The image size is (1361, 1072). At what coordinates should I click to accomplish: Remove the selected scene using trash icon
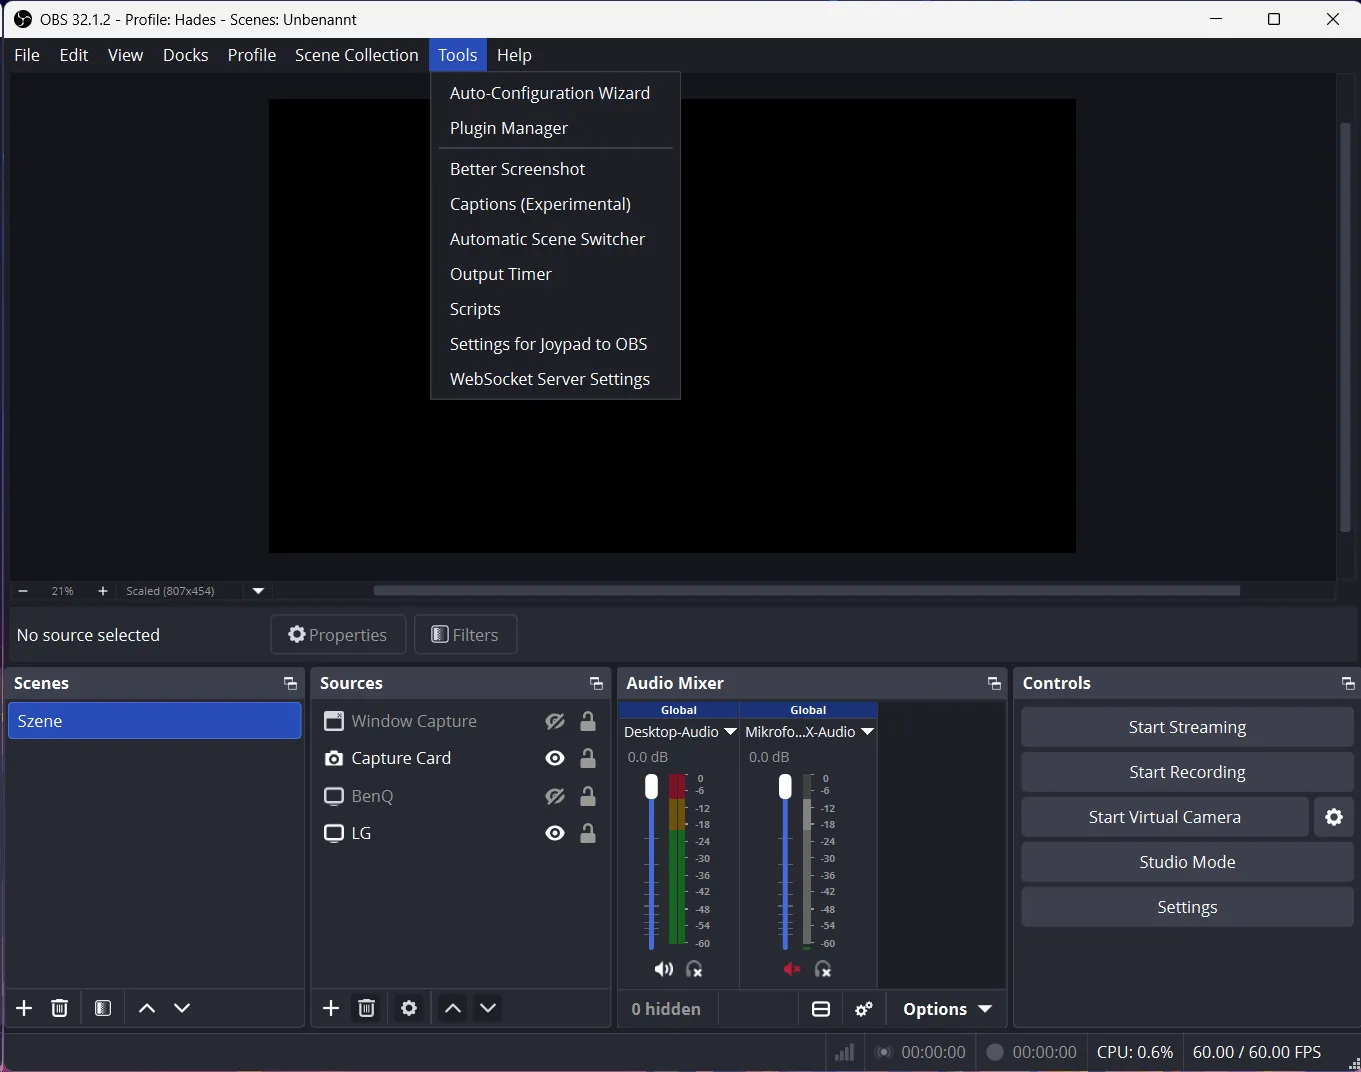tap(60, 1008)
